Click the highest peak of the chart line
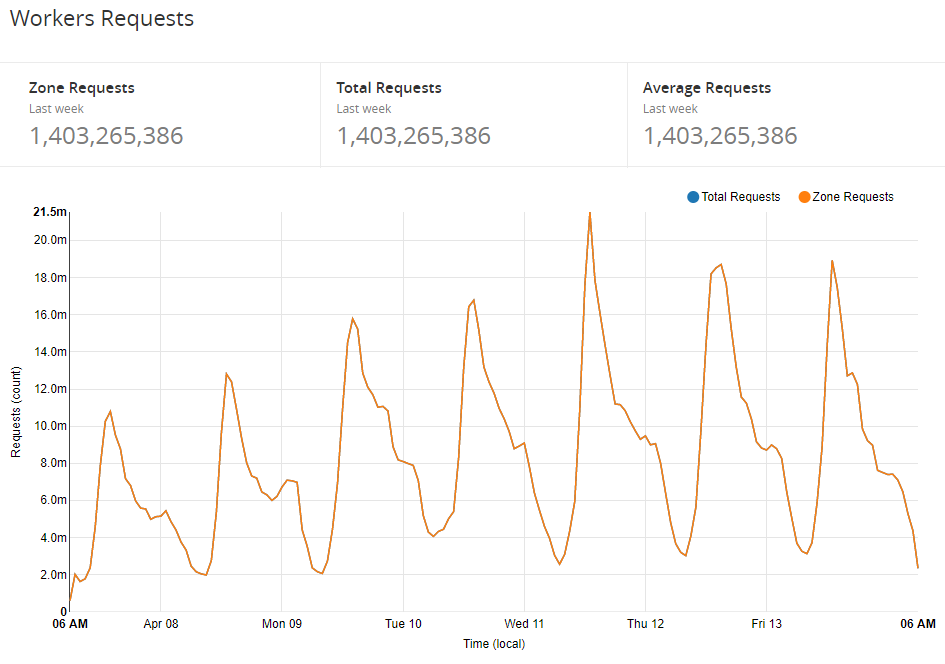Image resolution: width=945 pixels, height=664 pixels. (590, 213)
